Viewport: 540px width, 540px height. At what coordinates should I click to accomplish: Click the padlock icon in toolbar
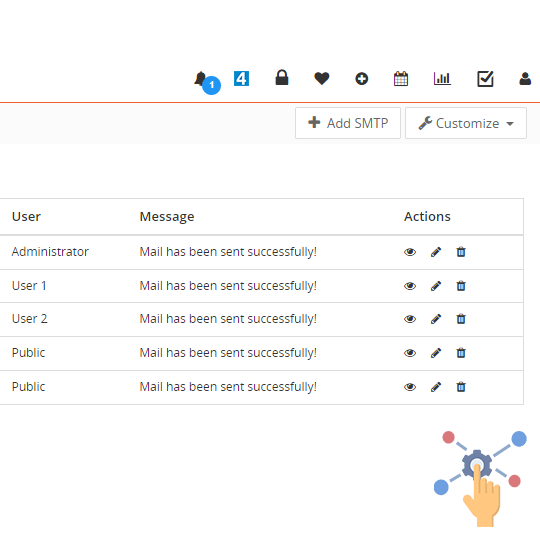(x=282, y=77)
